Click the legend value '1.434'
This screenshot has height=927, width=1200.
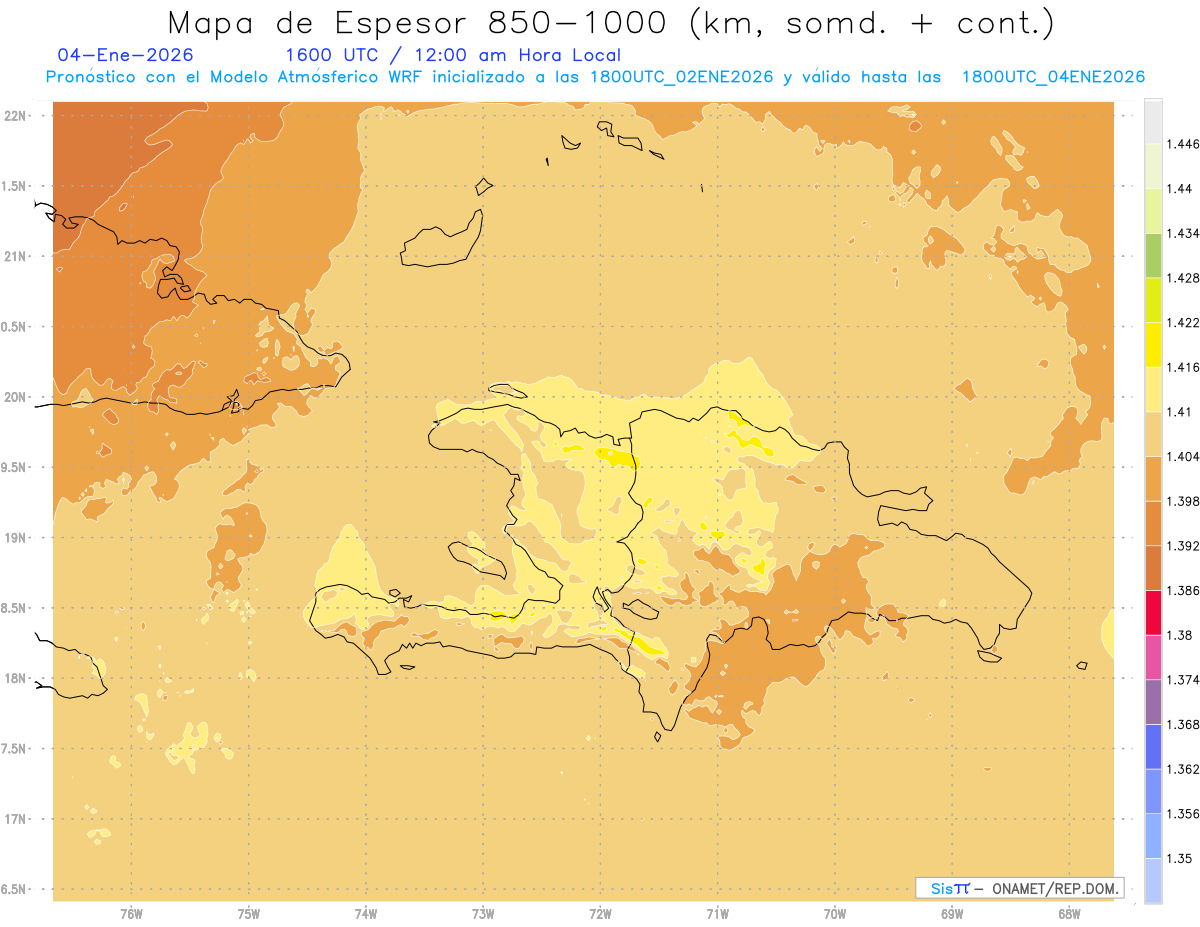click(x=1183, y=233)
